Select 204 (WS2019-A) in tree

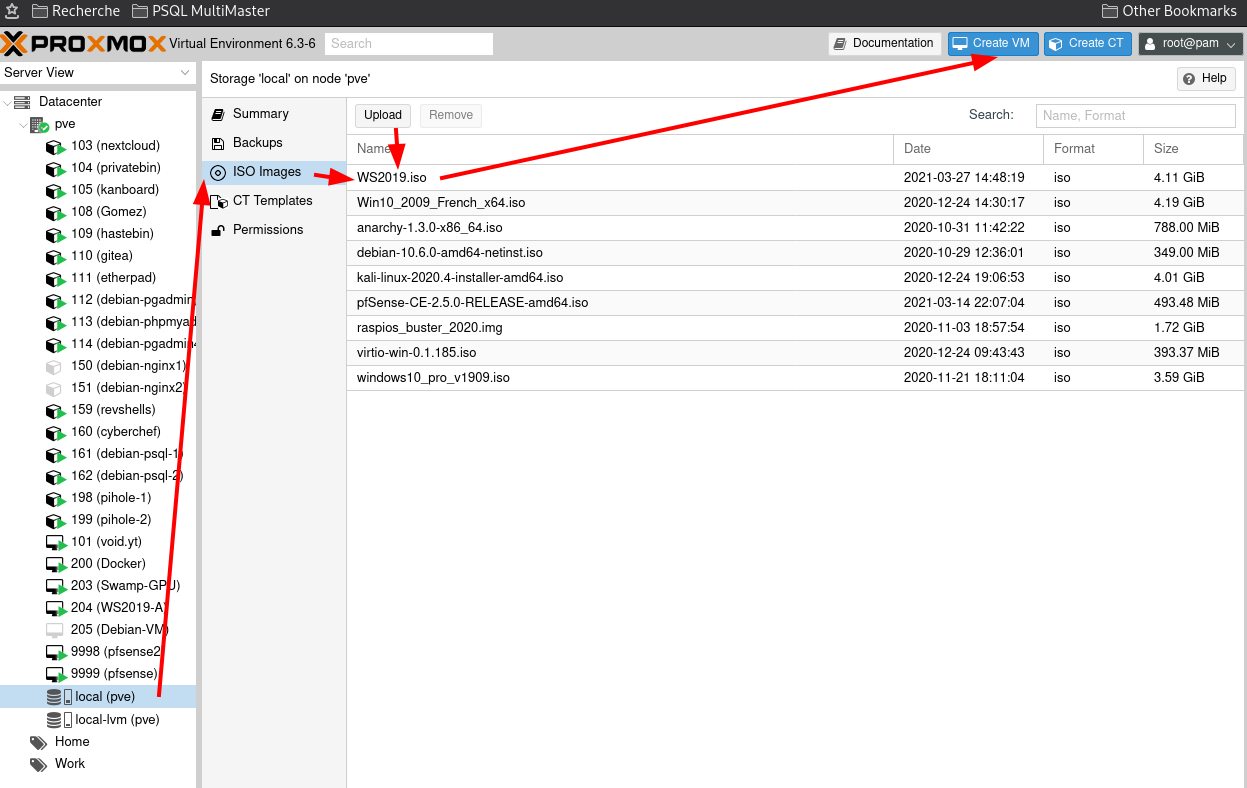(98, 608)
